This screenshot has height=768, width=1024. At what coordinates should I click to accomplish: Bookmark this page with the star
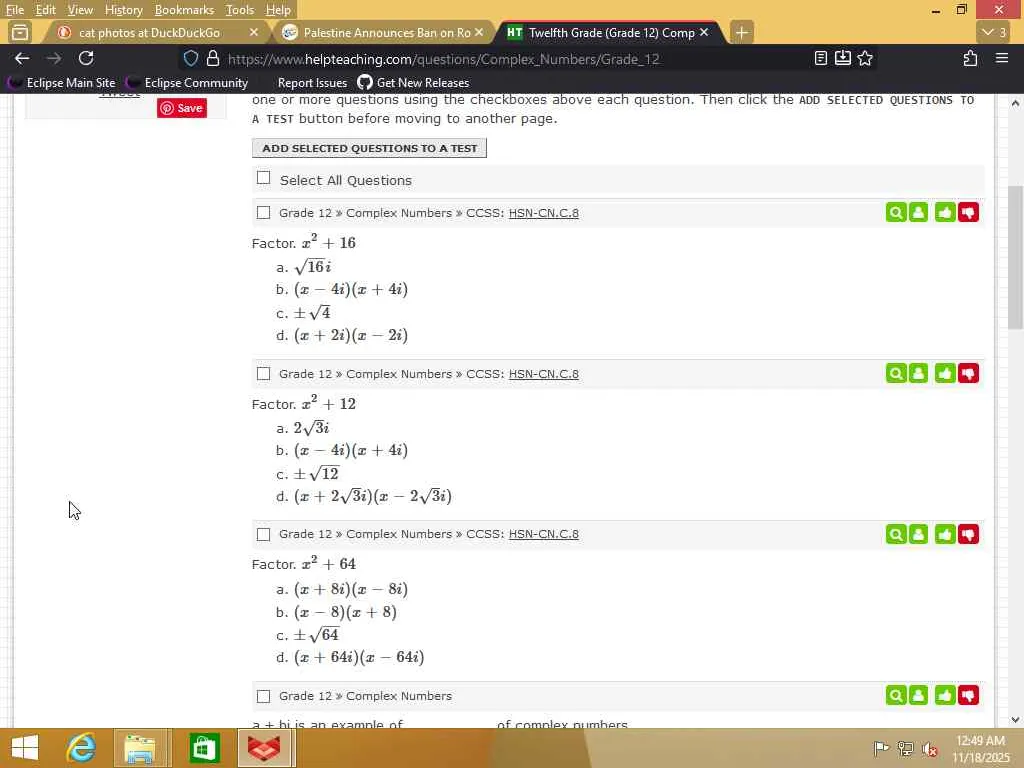pos(865,59)
